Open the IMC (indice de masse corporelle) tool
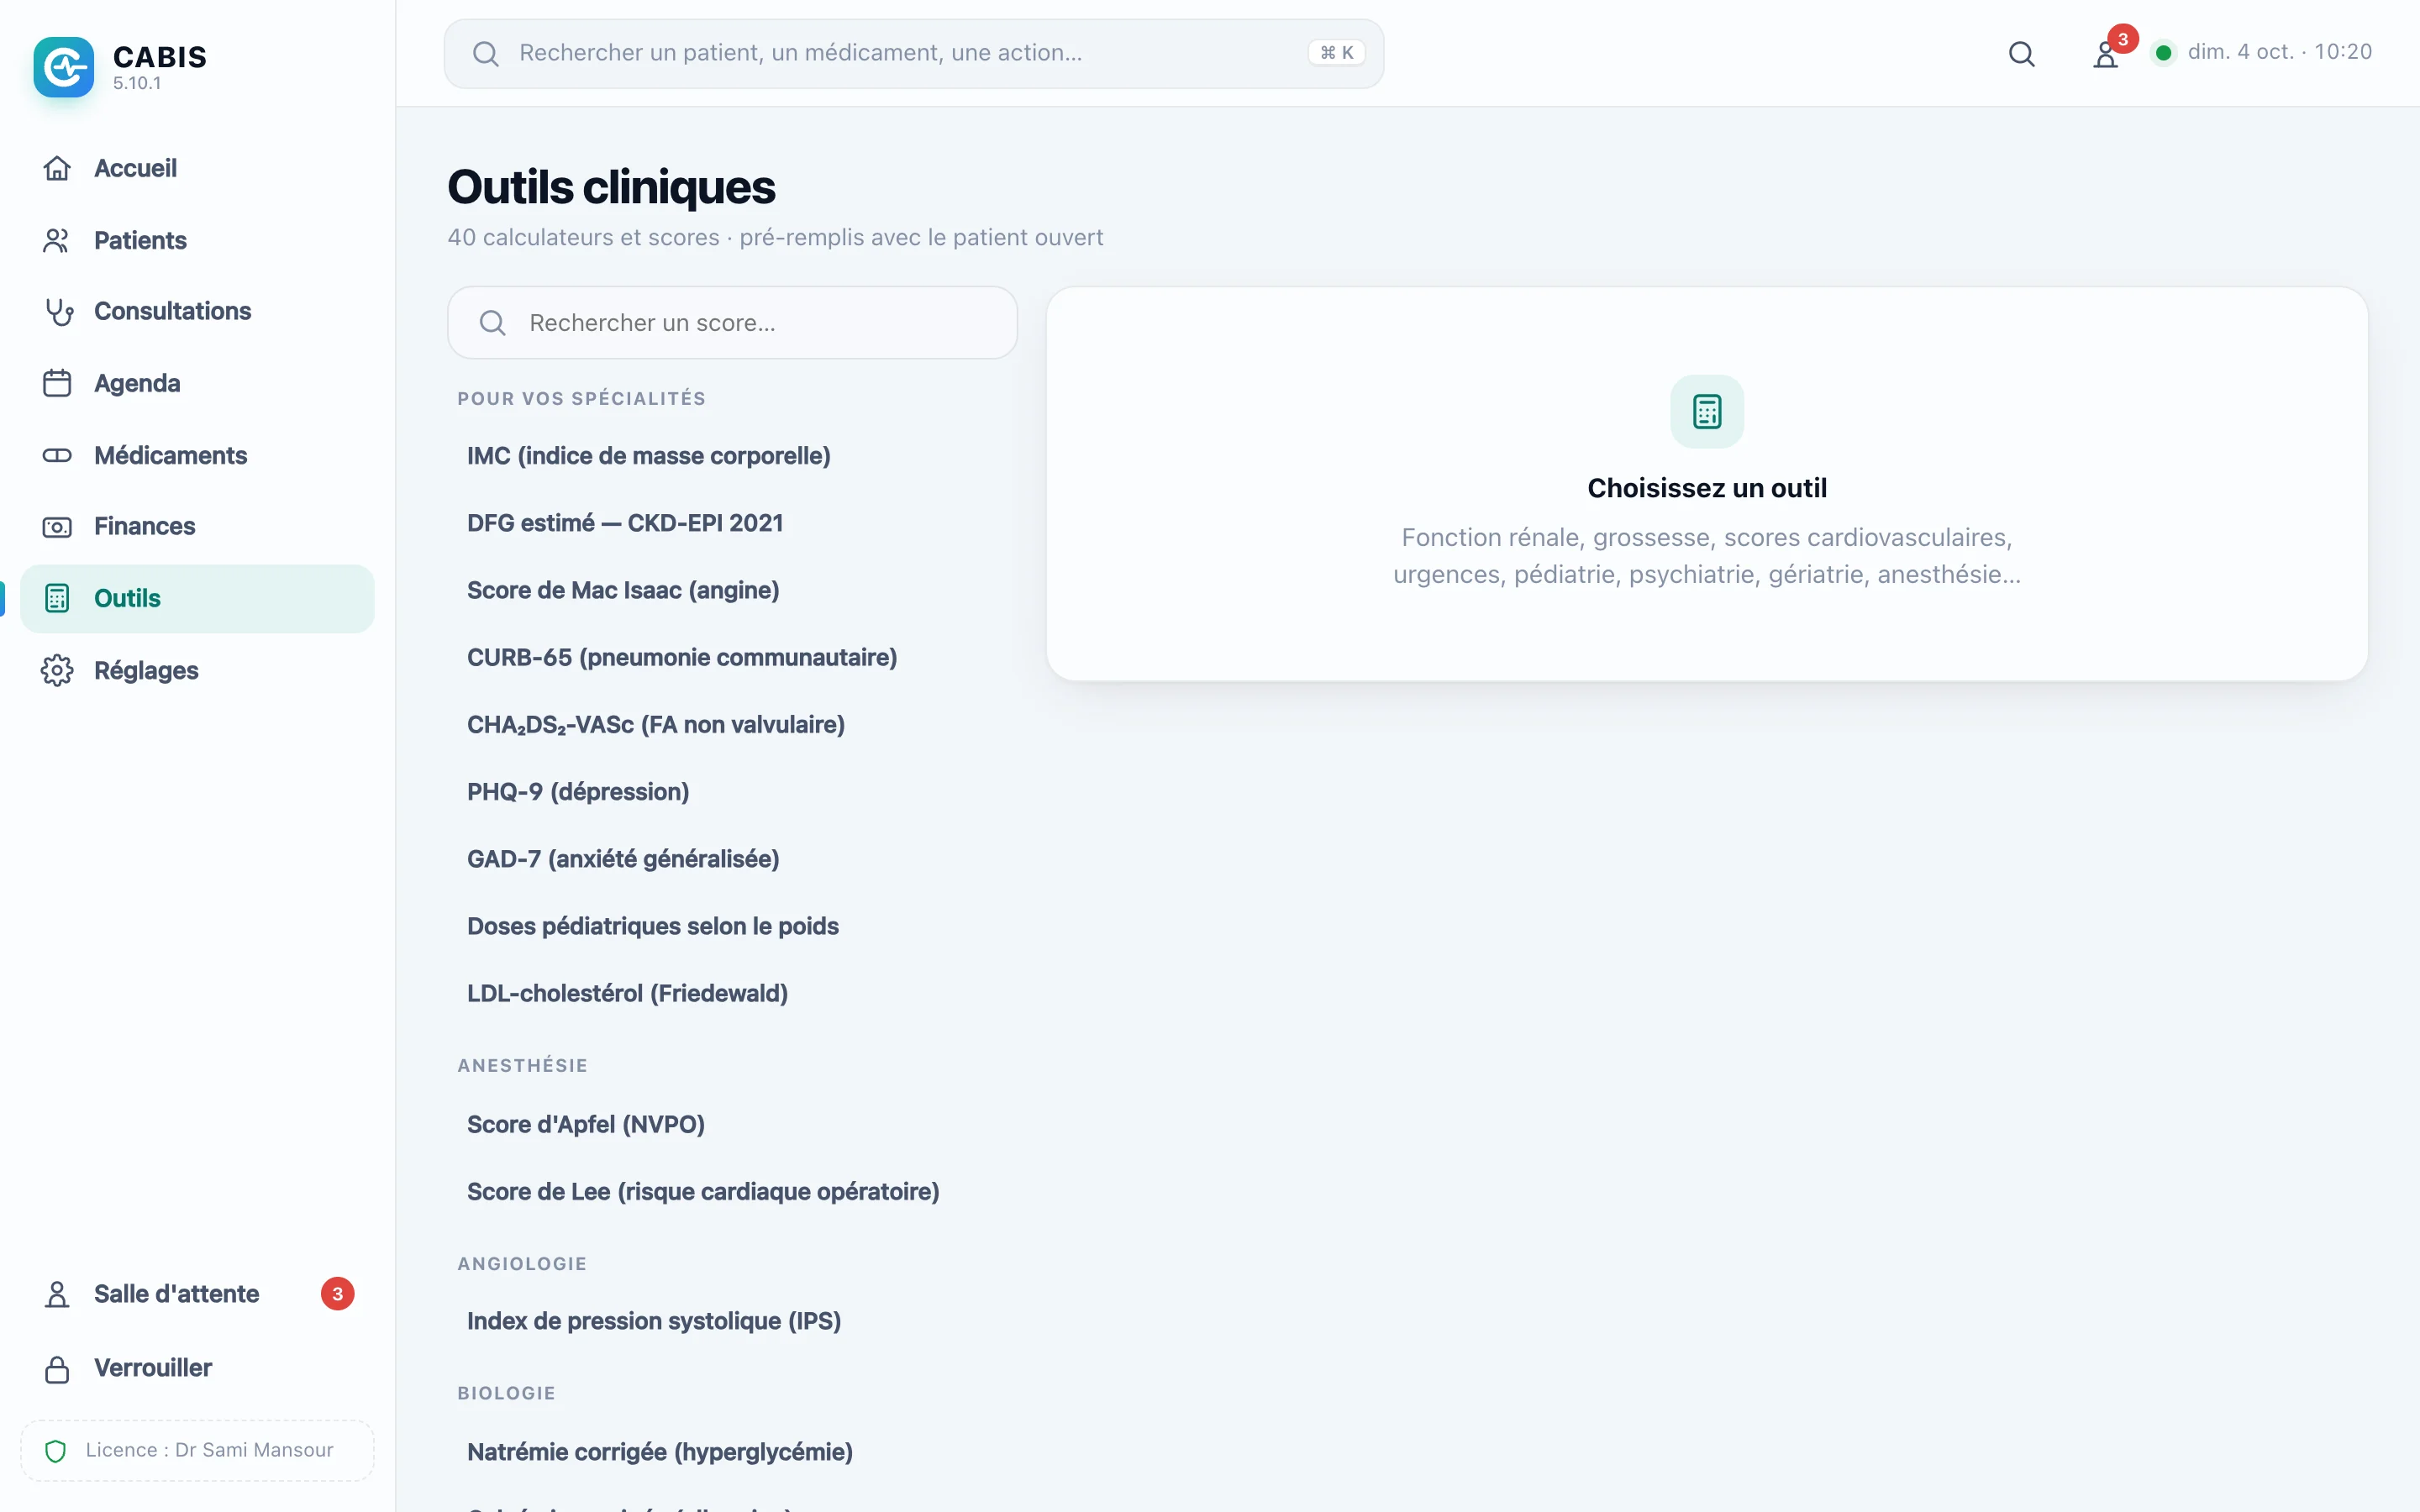2420x1512 pixels. [732, 456]
